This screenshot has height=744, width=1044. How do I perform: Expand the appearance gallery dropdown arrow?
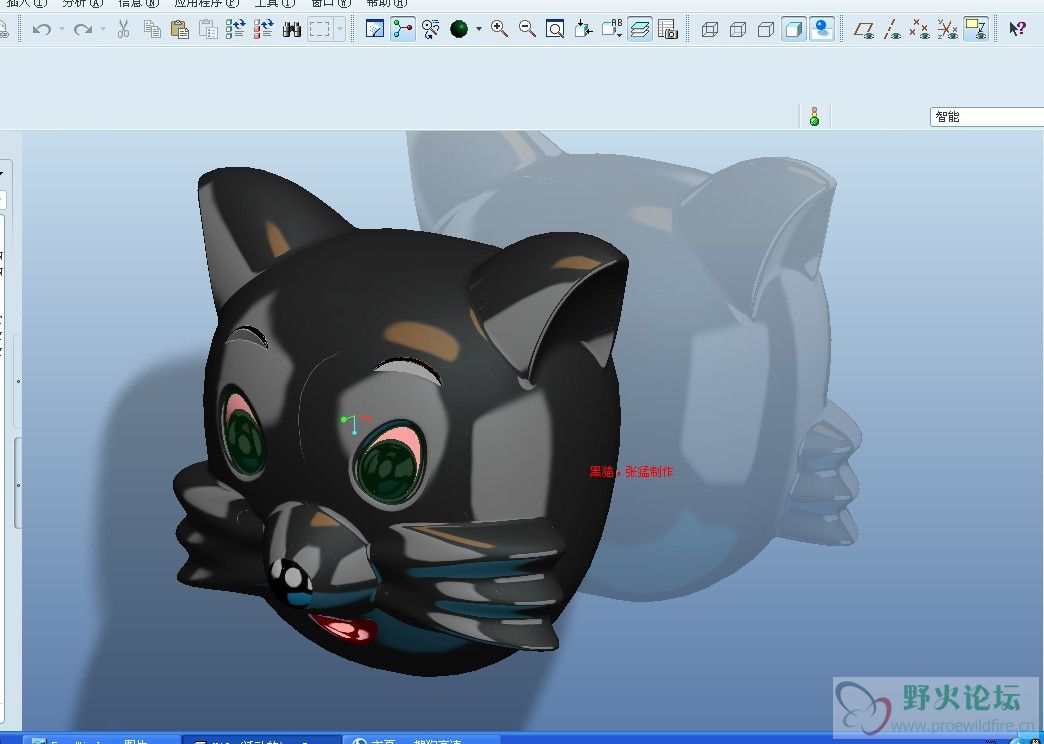pos(479,29)
